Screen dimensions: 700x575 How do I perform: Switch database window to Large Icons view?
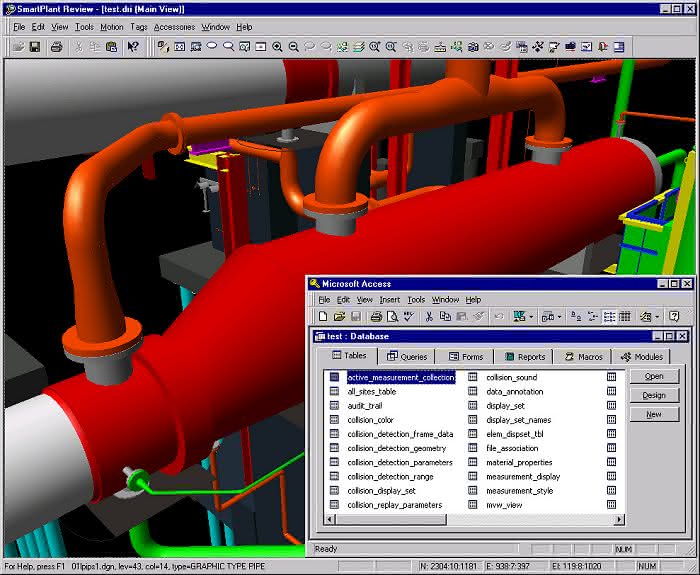coord(576,317)
